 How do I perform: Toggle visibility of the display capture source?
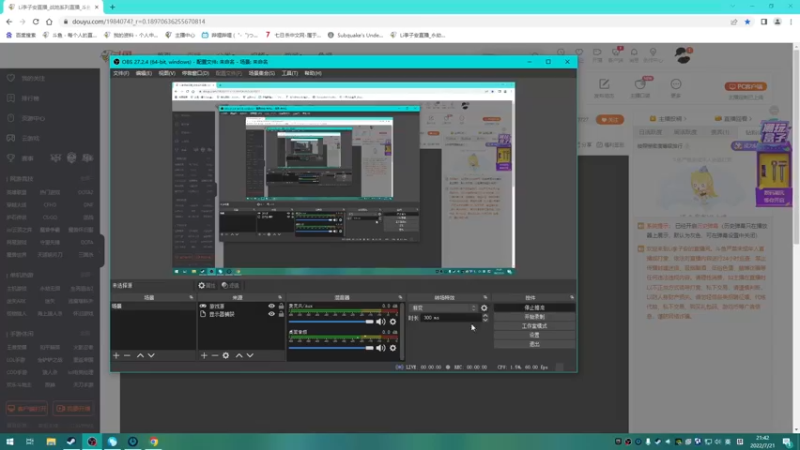pos(271,314)
